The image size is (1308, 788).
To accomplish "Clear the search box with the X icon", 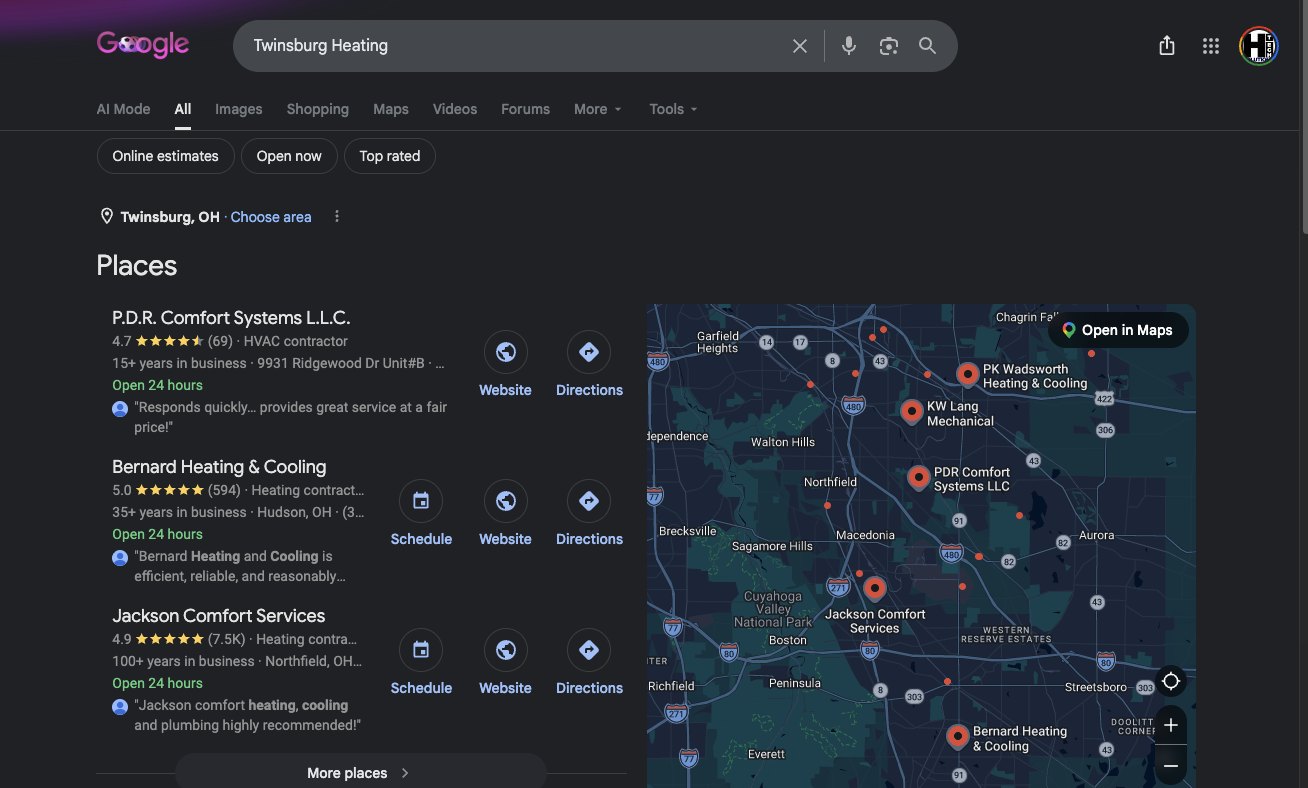I will click(x=799, y=46).
